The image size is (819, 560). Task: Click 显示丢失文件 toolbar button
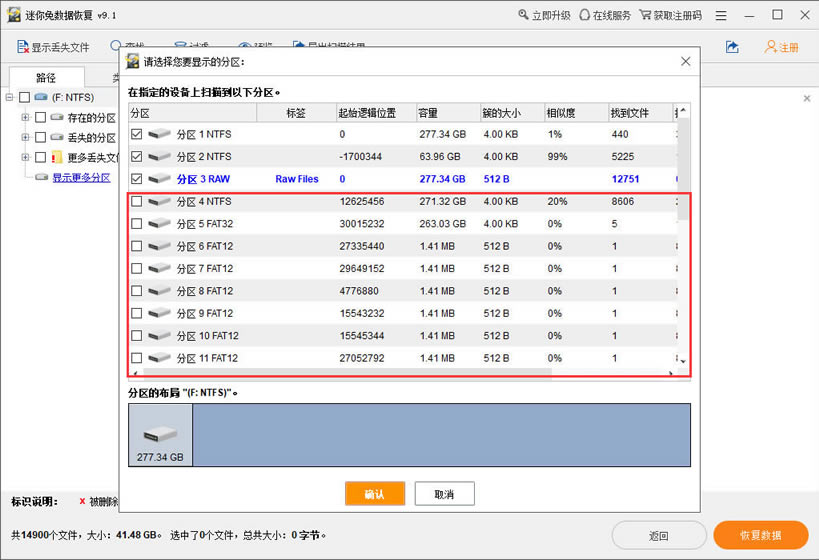pos(53,47)
